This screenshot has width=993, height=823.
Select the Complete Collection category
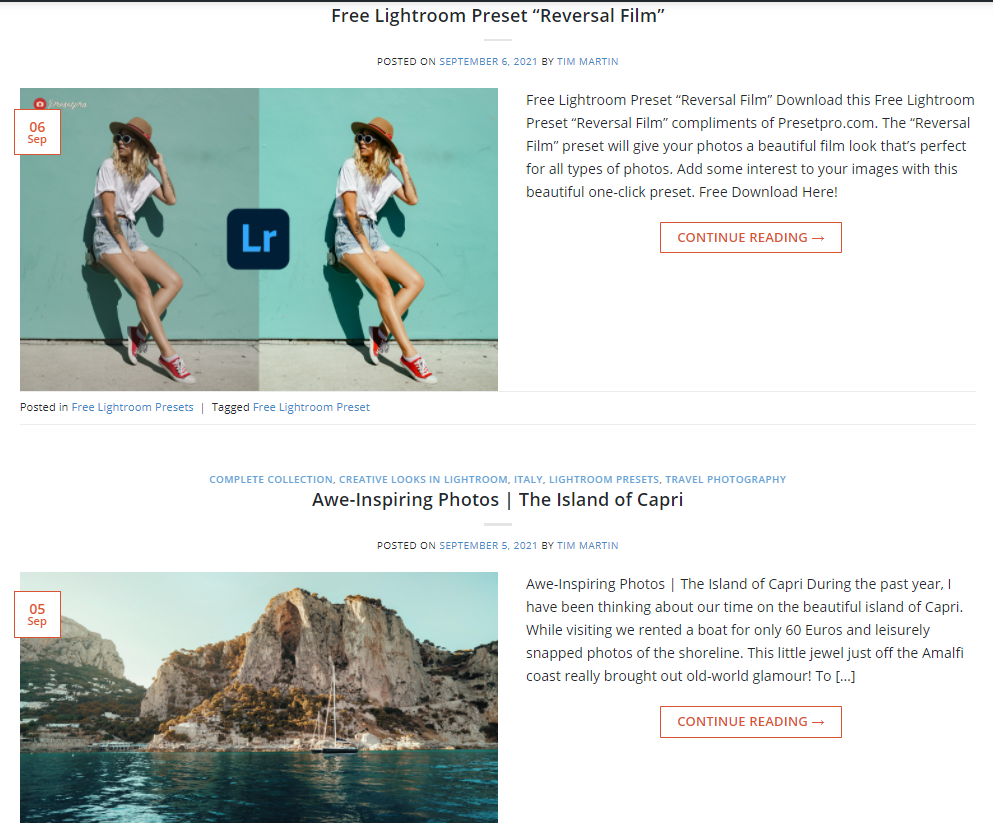271,479
